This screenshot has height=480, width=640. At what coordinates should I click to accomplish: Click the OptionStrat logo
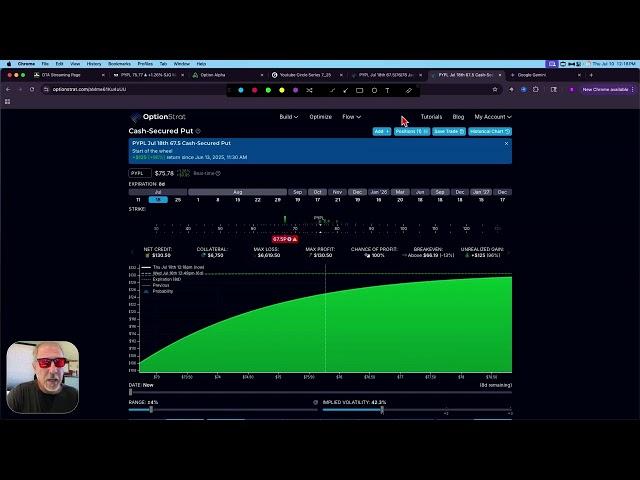pyautogui.click(x=158, y=117)
